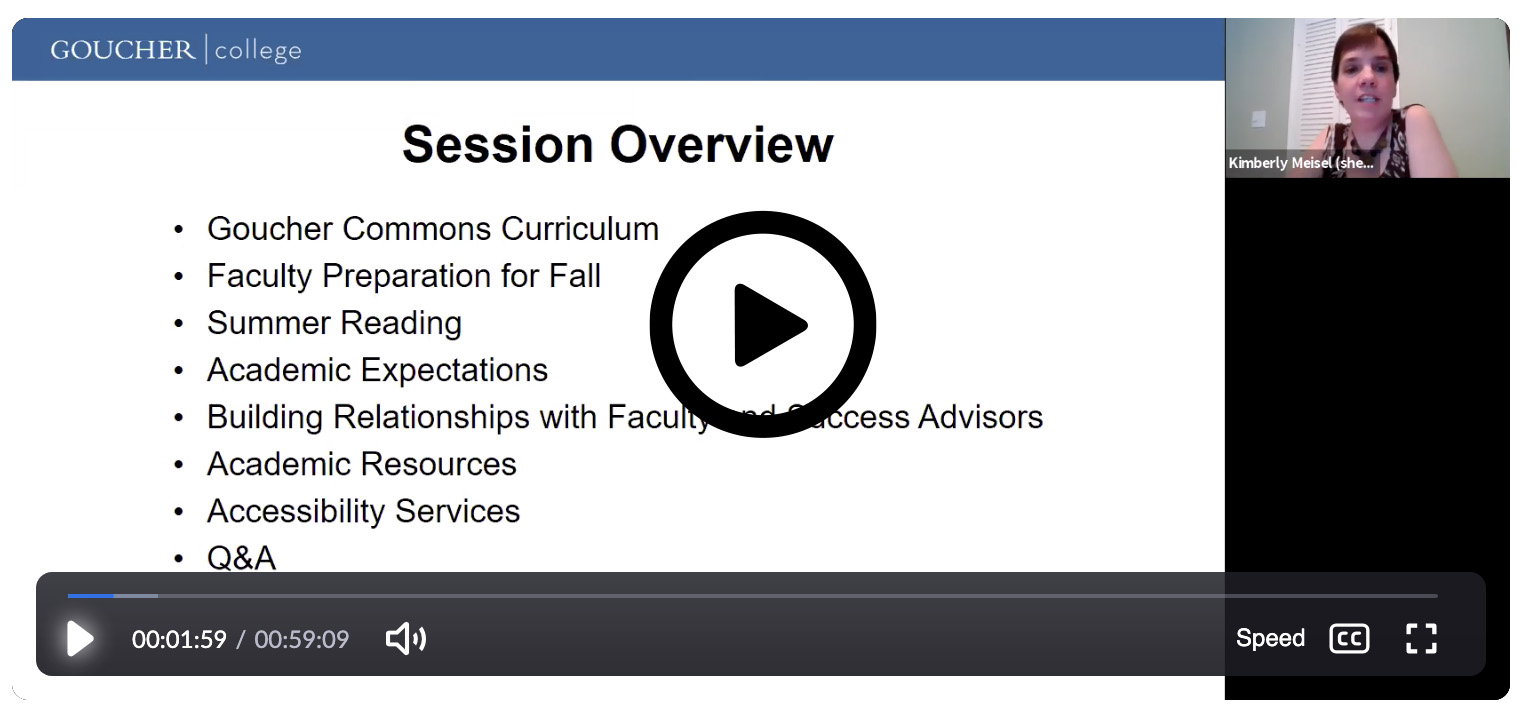Click the current time 00:01:59 display
Image resolution: width=1526 pixels, height=714 pixels.
[179, 639]
